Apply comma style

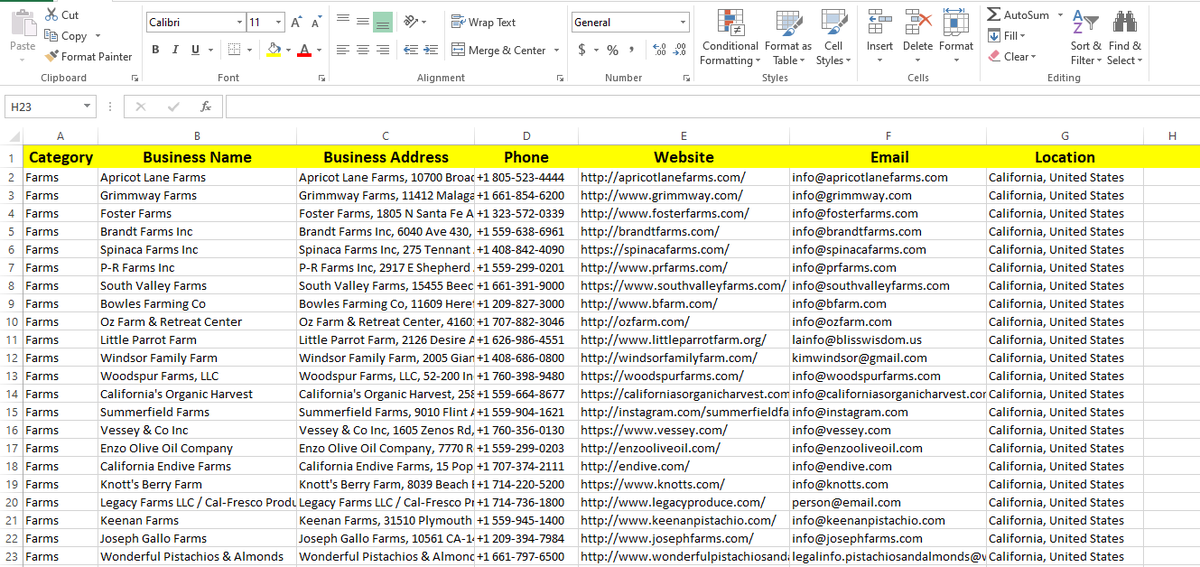[631, 50]
